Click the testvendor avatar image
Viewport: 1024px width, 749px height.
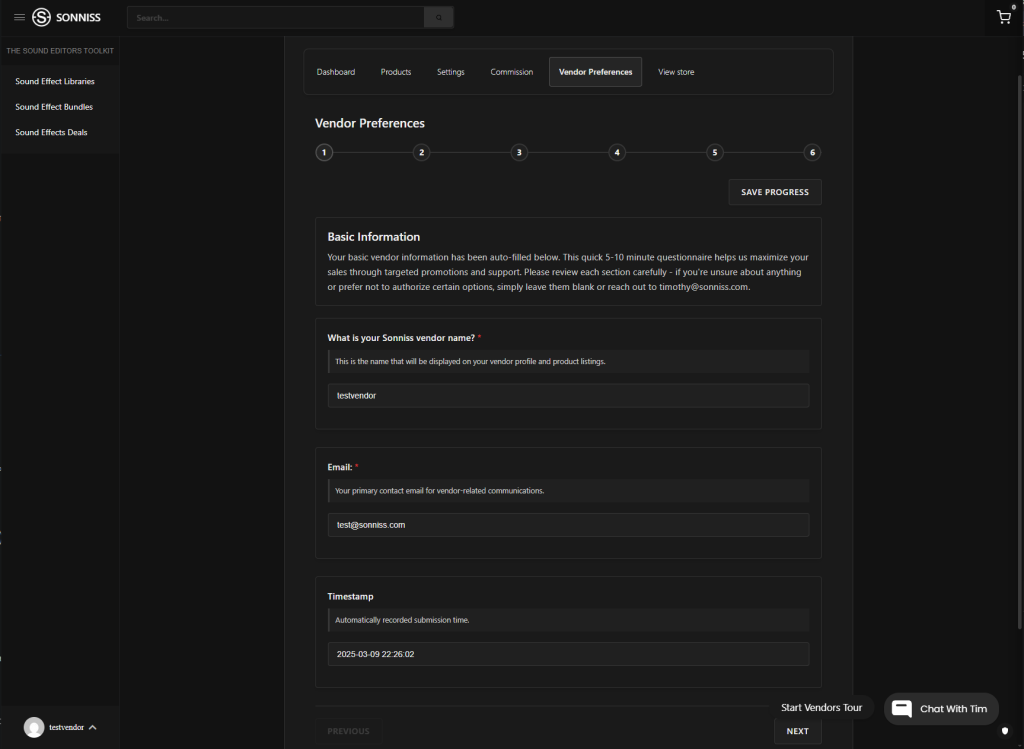[x=34, y=727]
